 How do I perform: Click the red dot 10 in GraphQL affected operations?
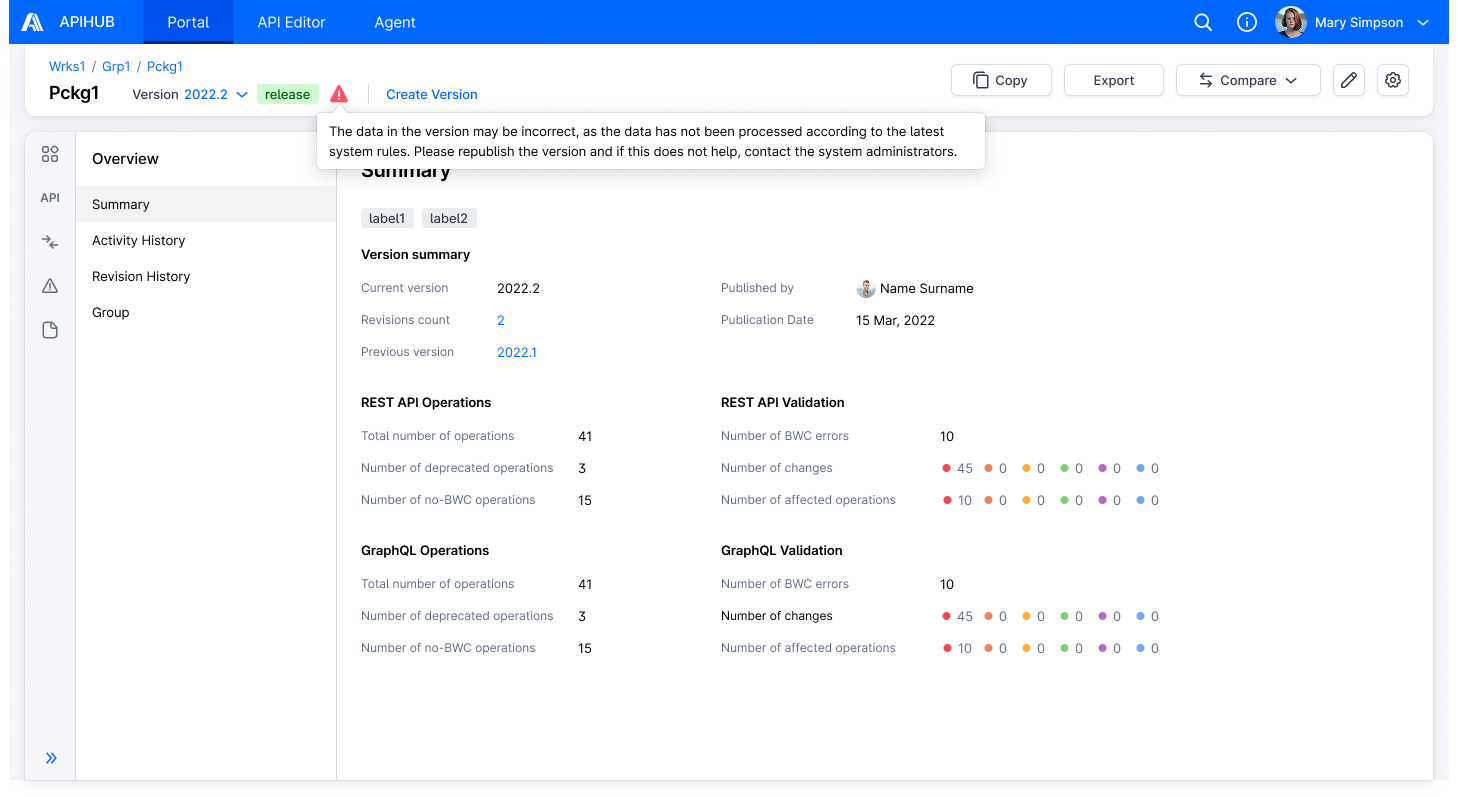pos(946,648)
